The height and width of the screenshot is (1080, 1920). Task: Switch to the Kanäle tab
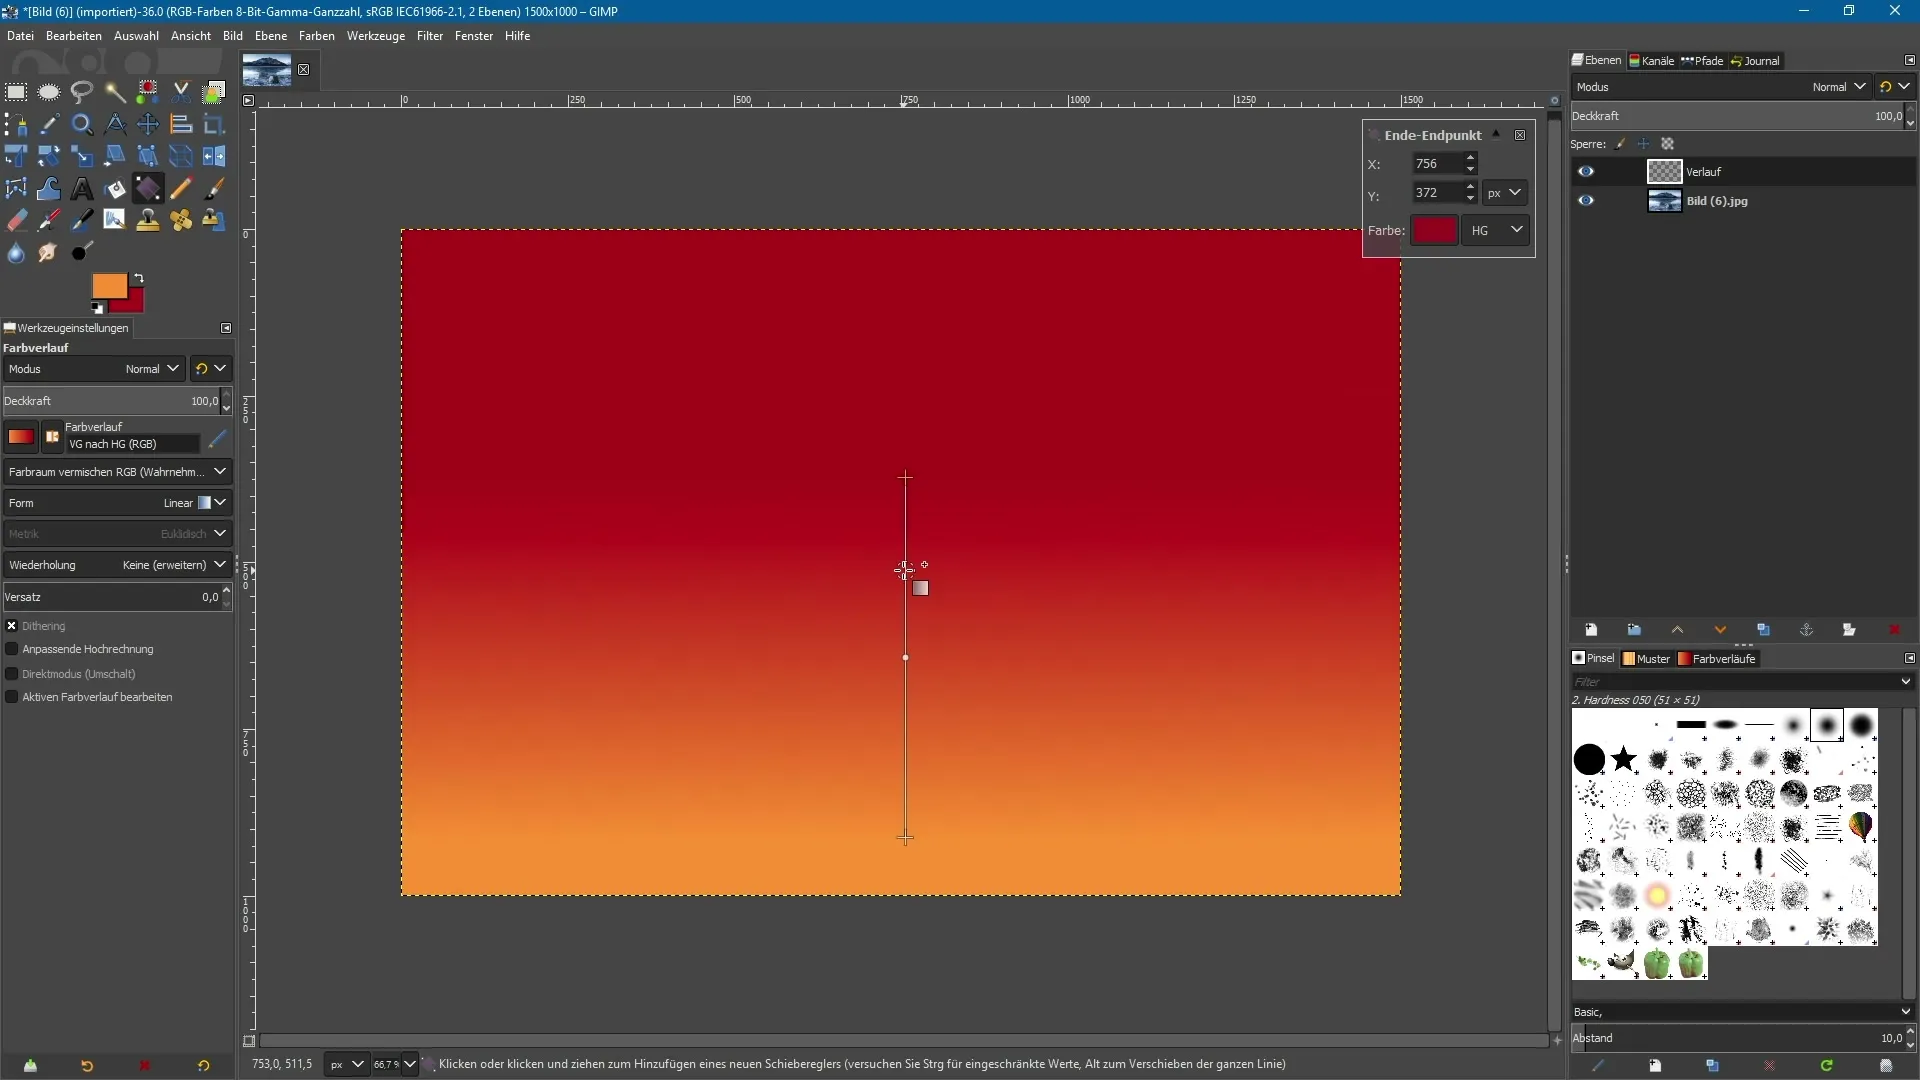pyautogui.click(x=1651, y=61)
